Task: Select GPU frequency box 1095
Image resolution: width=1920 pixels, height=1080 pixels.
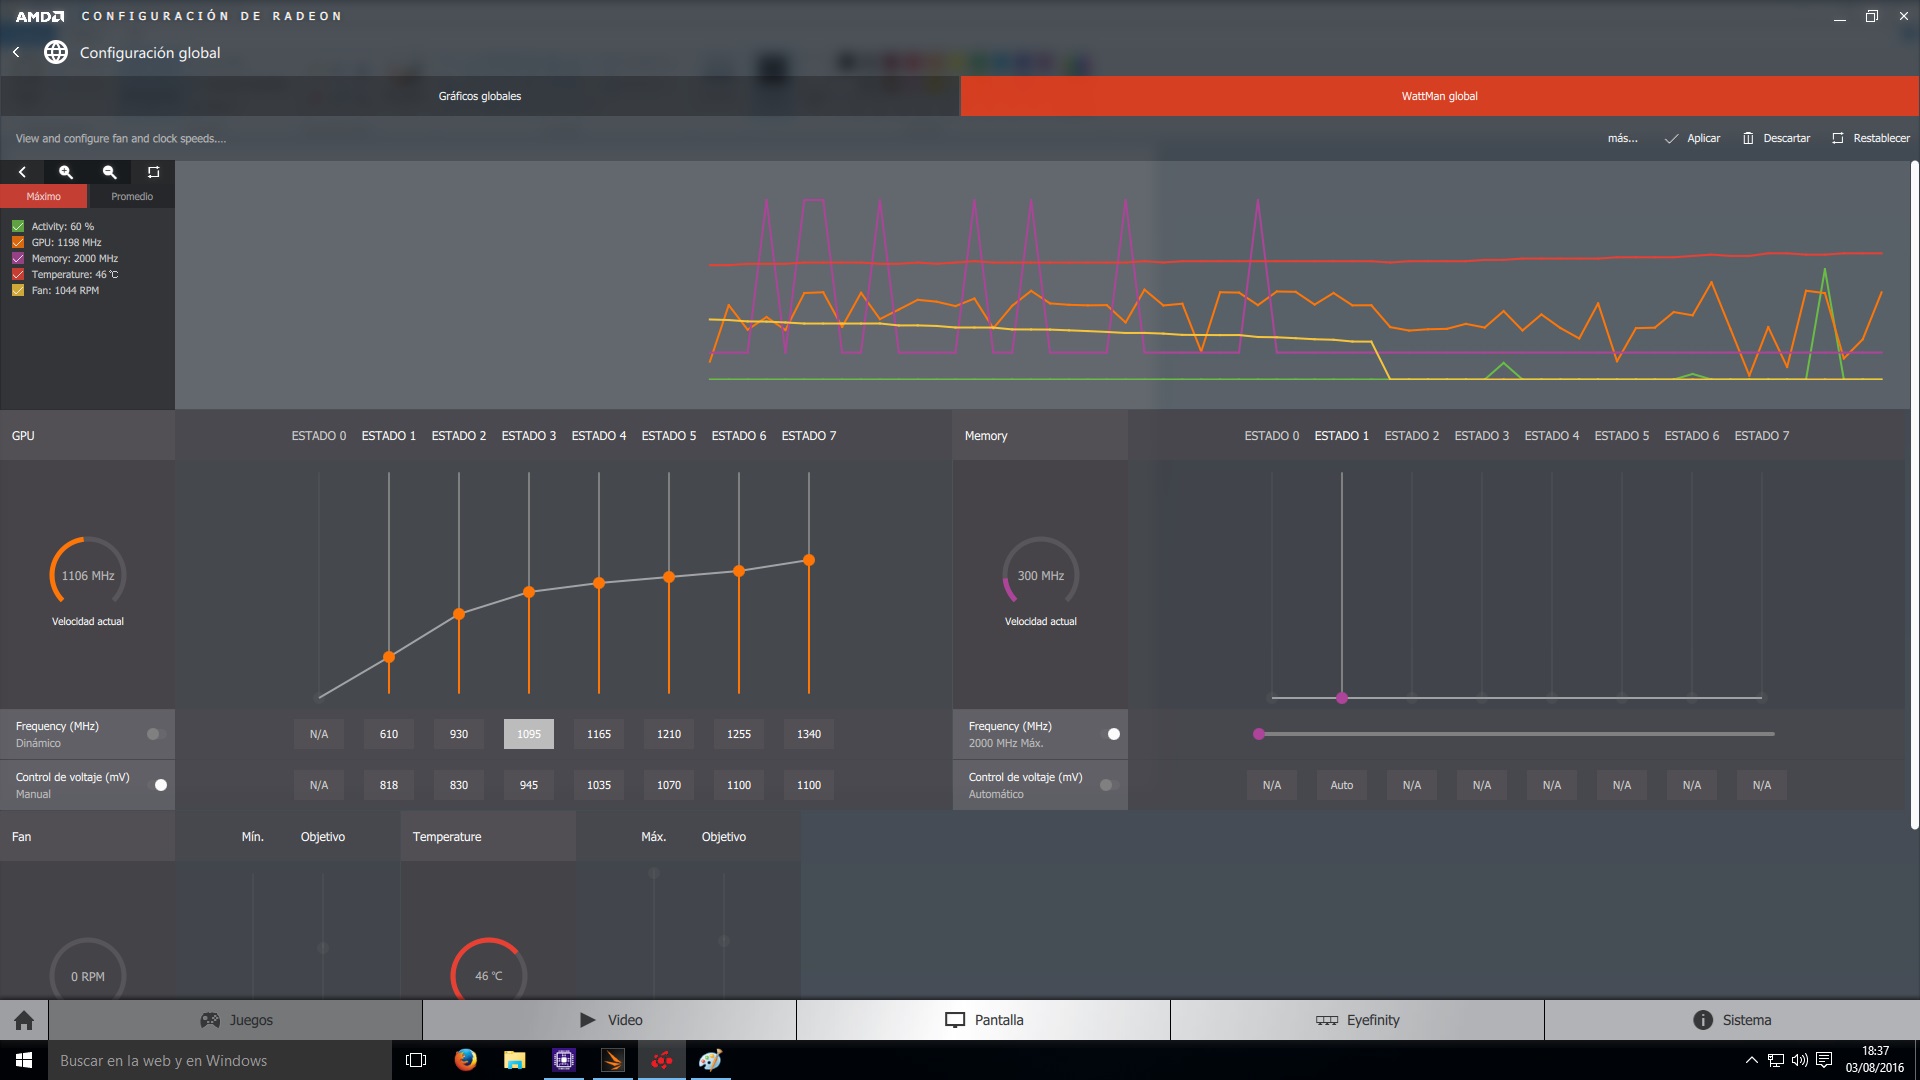Action: 529,734
